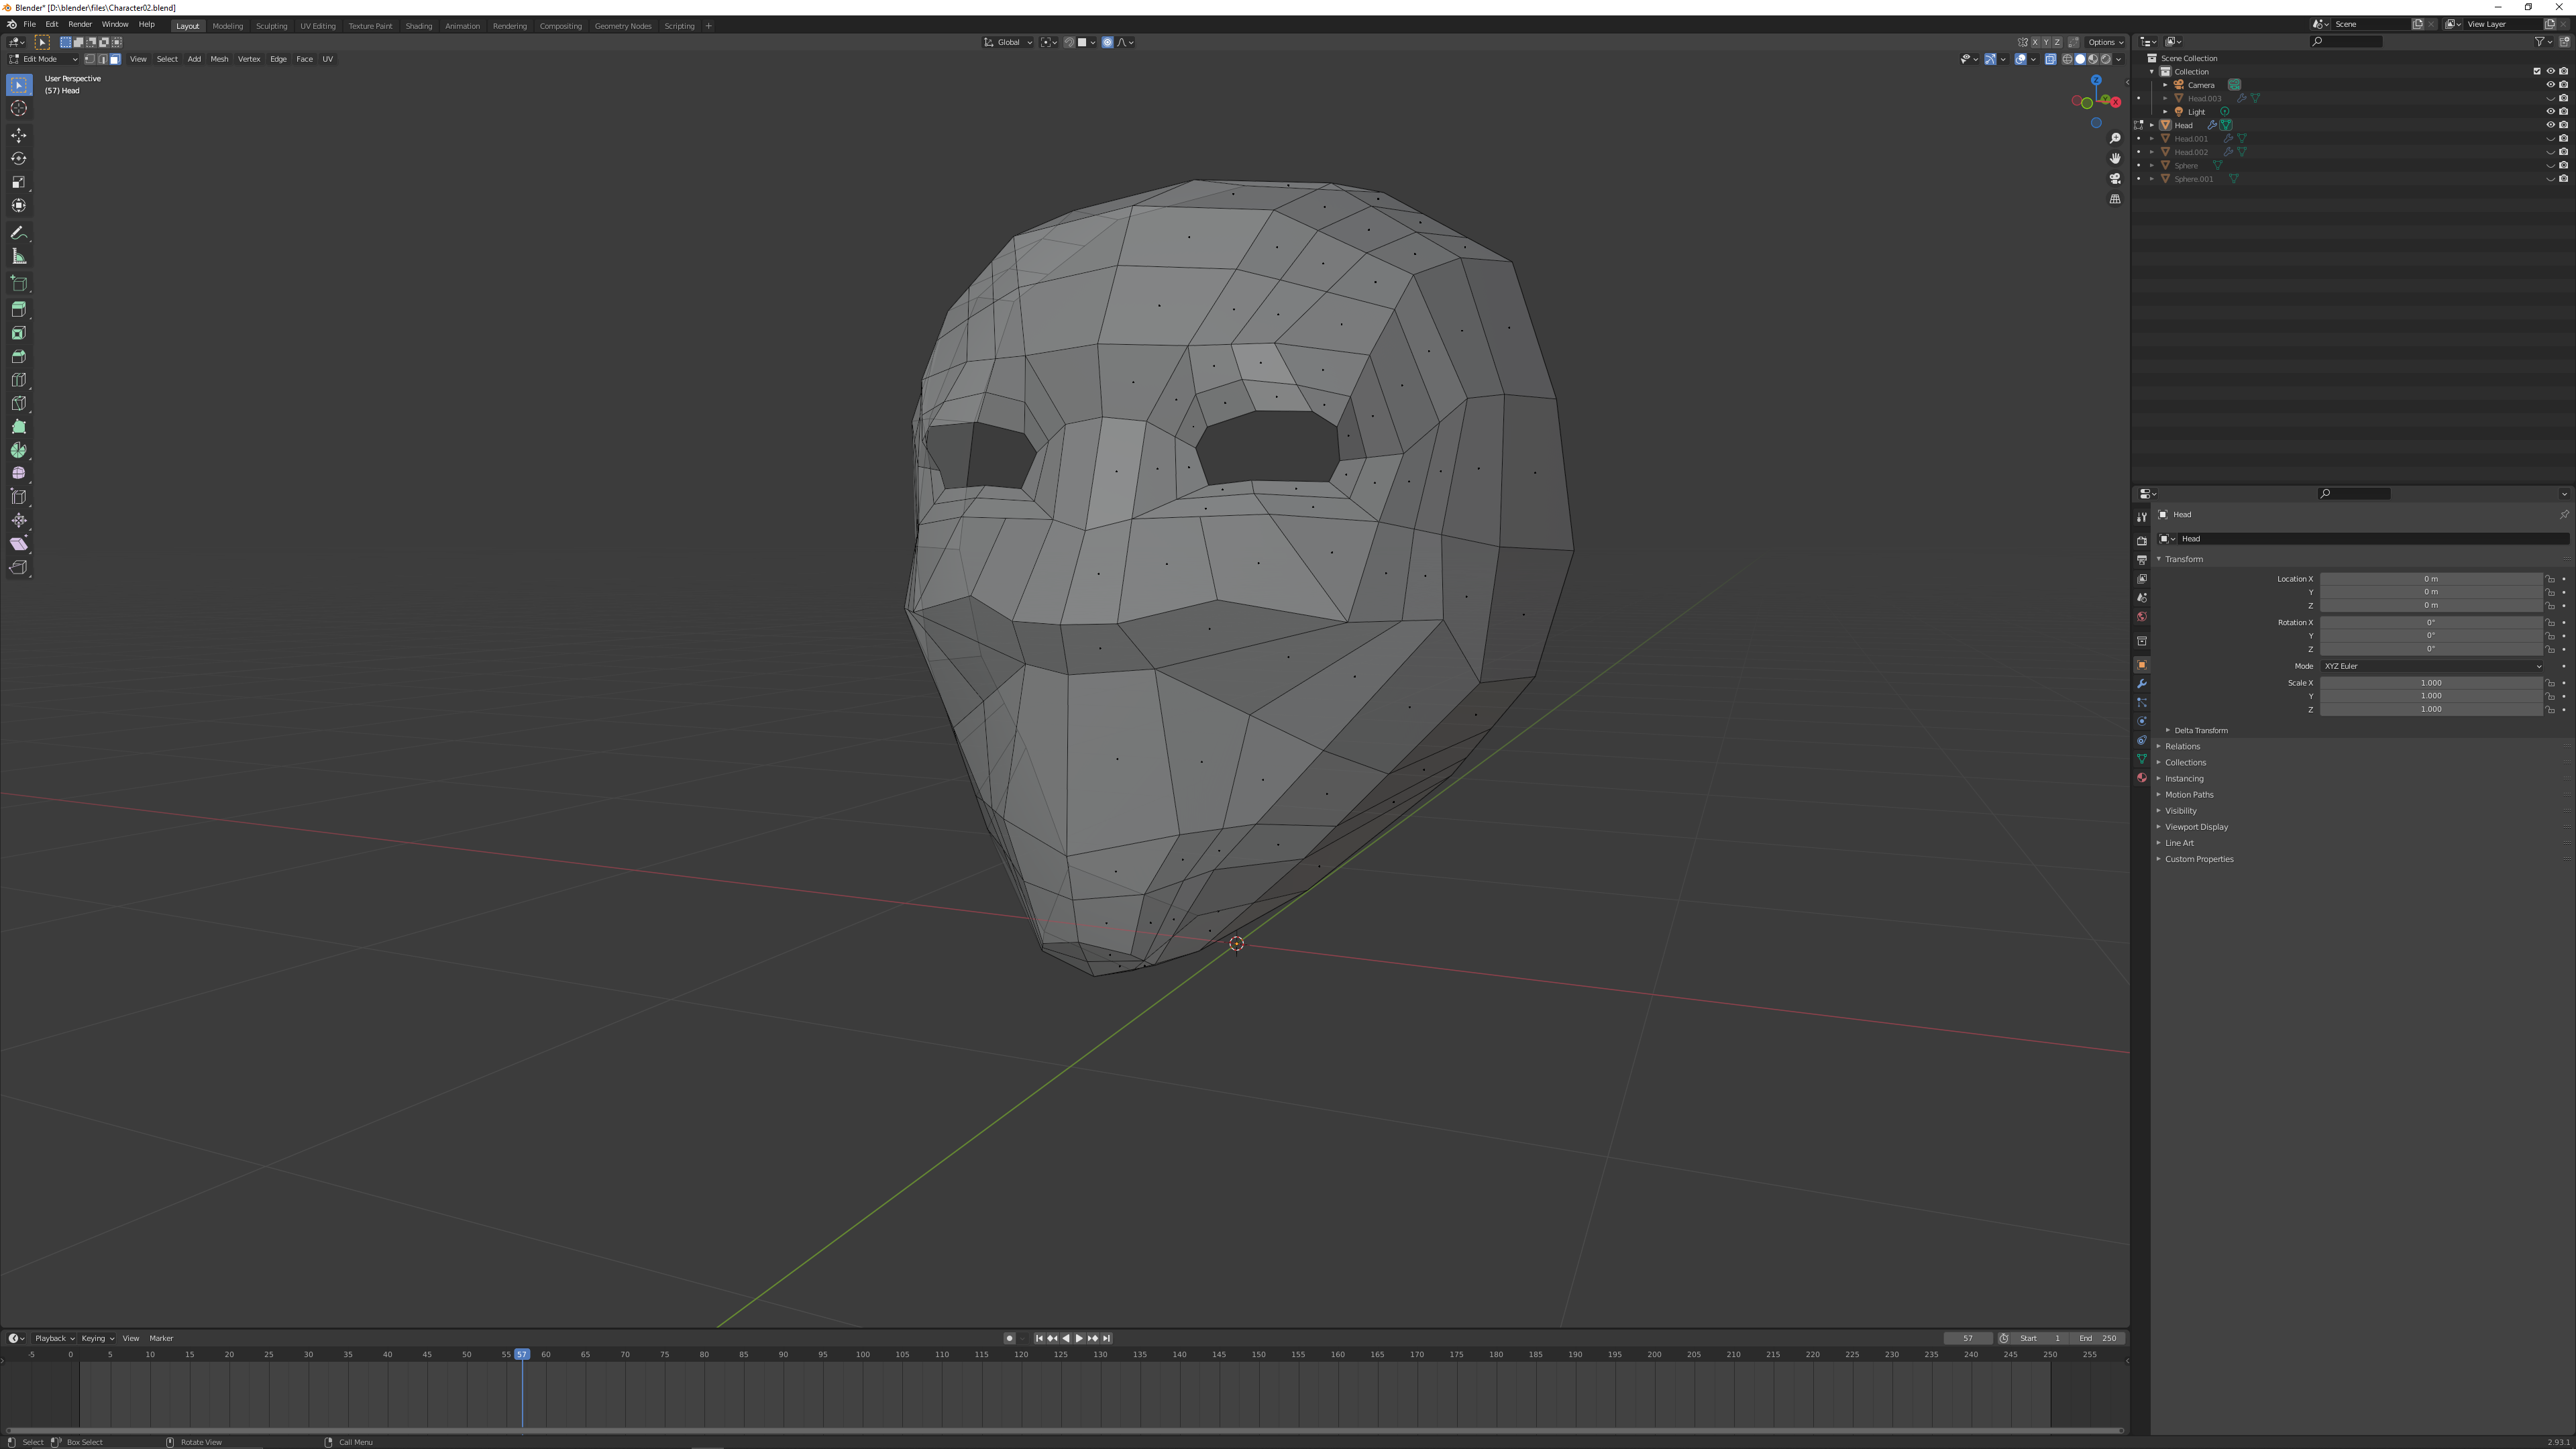This screenshot has height=1449, width=2576.
Task: Switch perspective/orthographic grid icon
Action: 2115,199
